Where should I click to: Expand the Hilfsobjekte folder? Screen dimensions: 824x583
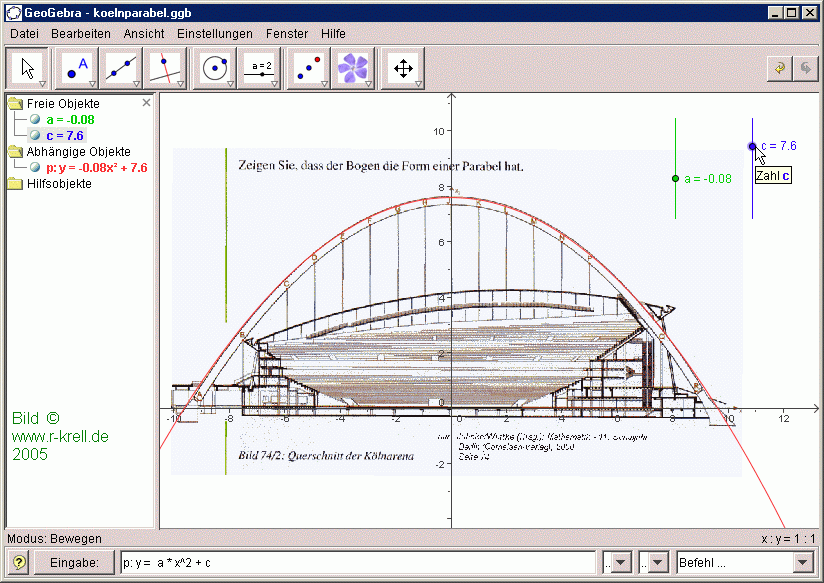click(15, 184)
